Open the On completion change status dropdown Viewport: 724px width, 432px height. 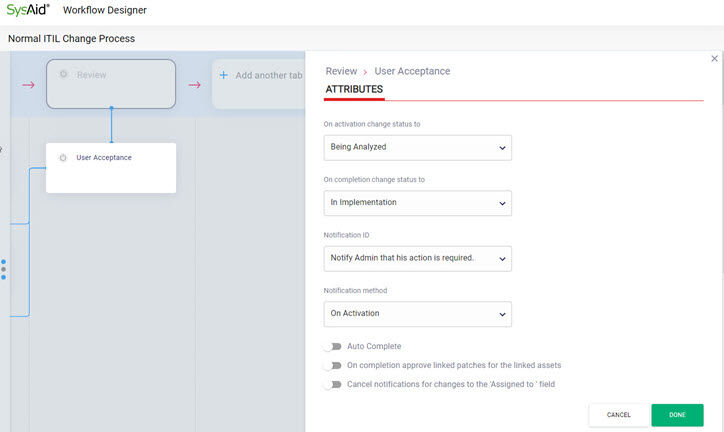coord(417,203)
